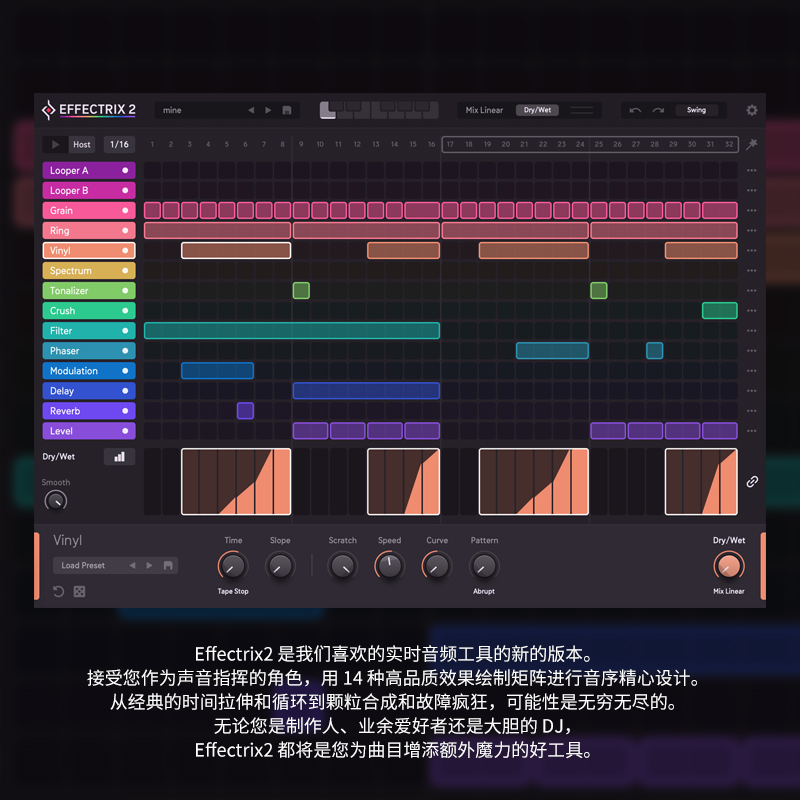800x800 pixels.
Task: Select the highlighted first Vinyl block
Action: pyautogui.click(x=236, y=251)
